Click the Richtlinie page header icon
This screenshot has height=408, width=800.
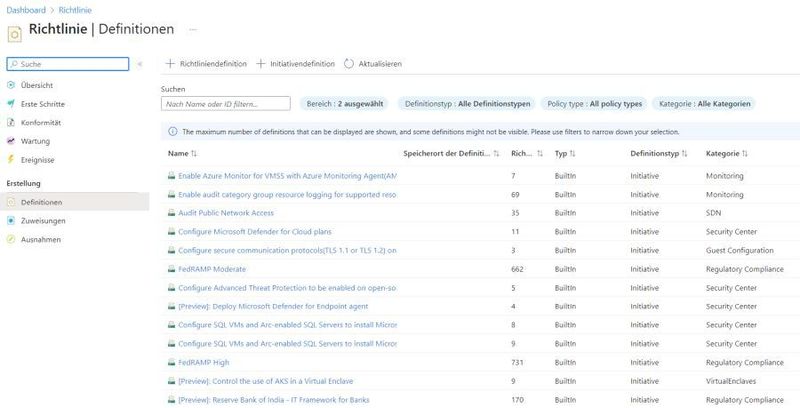14,34
